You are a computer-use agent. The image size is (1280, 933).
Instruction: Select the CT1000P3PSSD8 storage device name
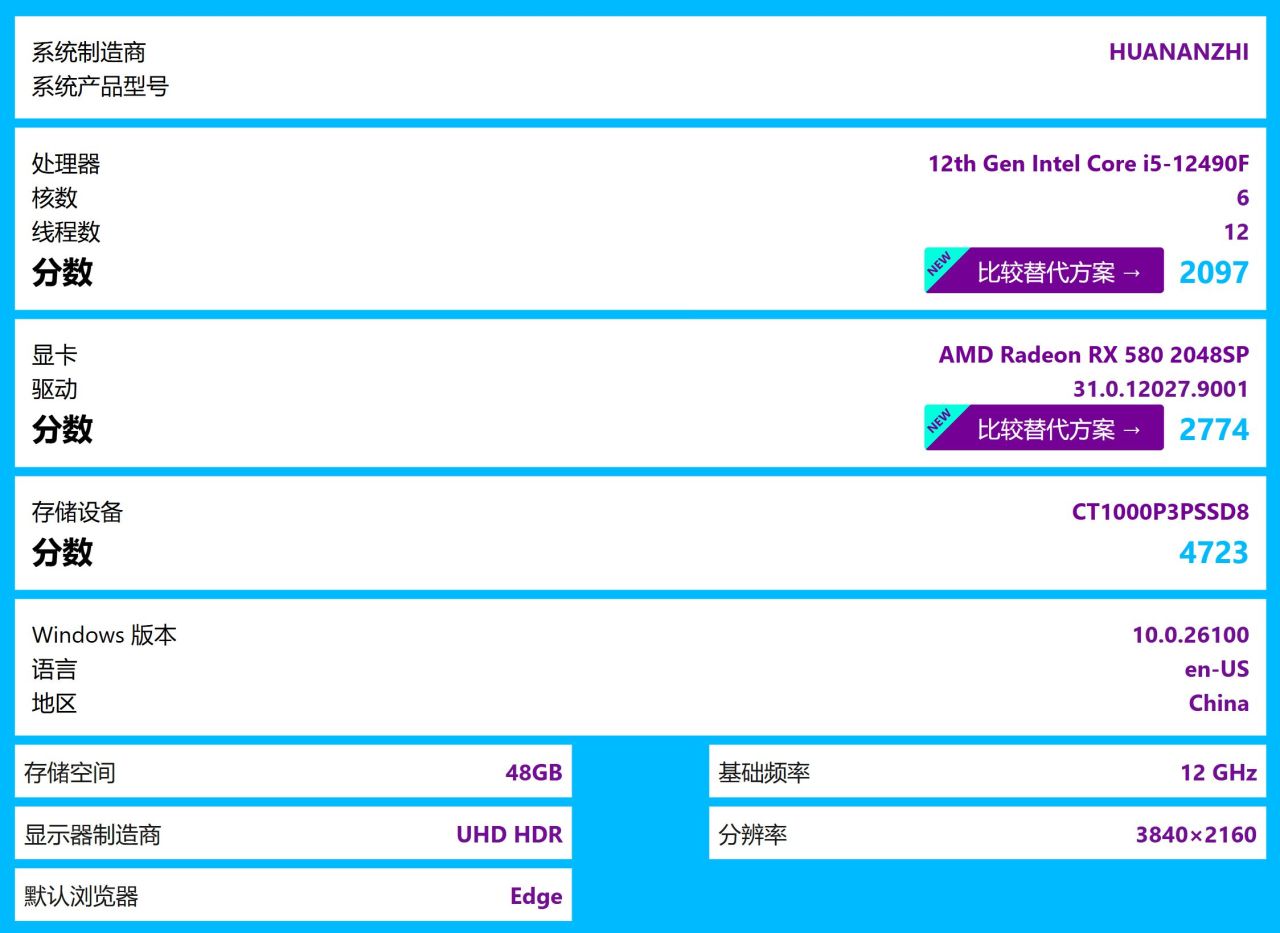[1161, 512]
